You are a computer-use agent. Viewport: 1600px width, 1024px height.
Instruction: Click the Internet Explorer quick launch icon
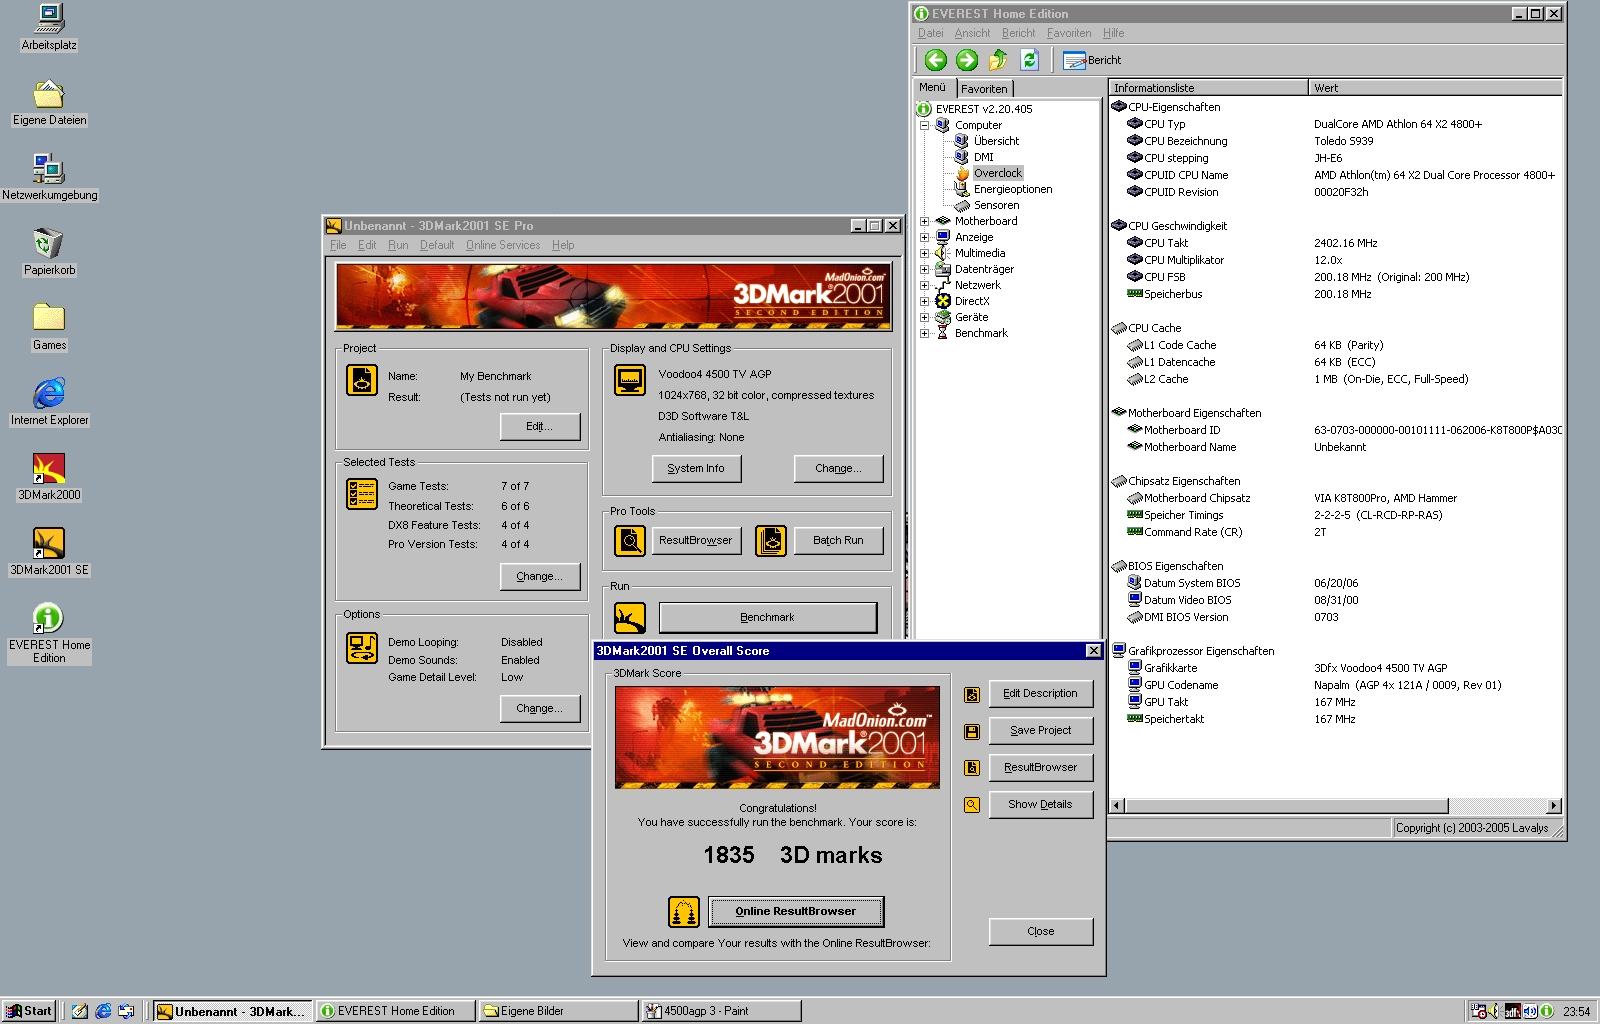pos(103,1011)
